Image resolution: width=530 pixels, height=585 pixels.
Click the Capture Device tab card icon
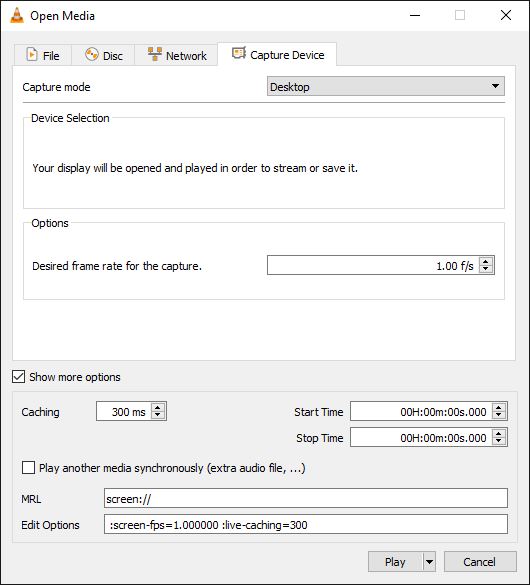click(239, 53)
